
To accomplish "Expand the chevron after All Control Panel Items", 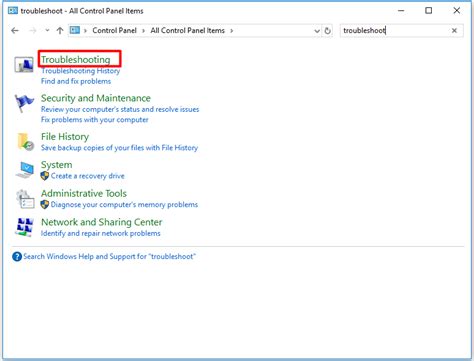I will click(231, 31).
